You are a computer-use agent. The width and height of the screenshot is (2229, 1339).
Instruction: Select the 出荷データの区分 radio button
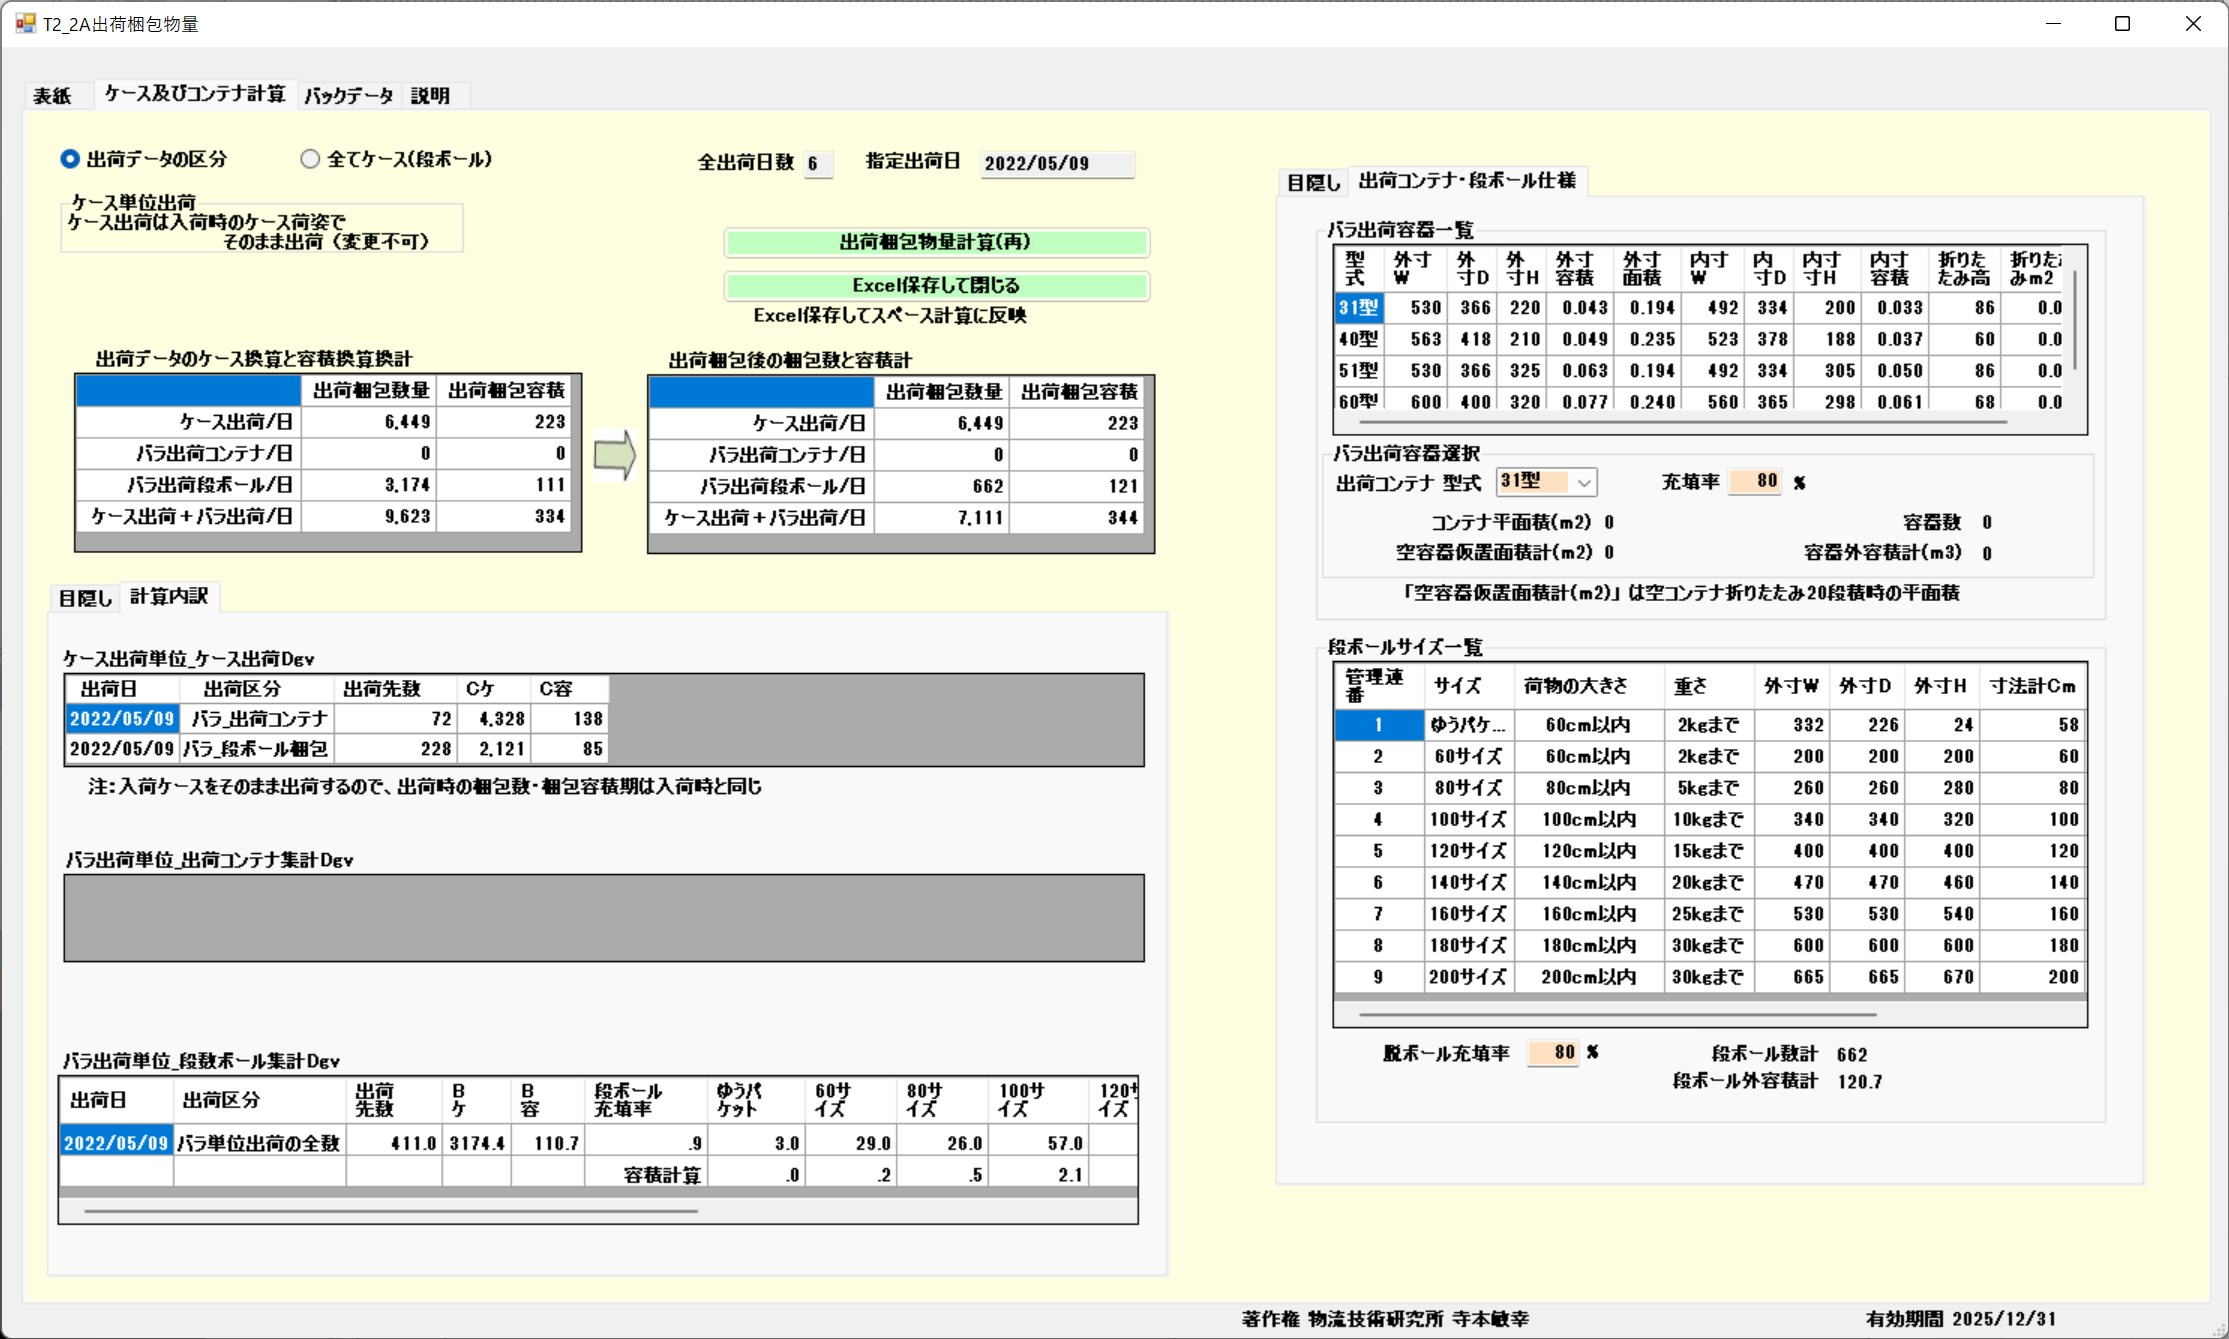(70, 159)
